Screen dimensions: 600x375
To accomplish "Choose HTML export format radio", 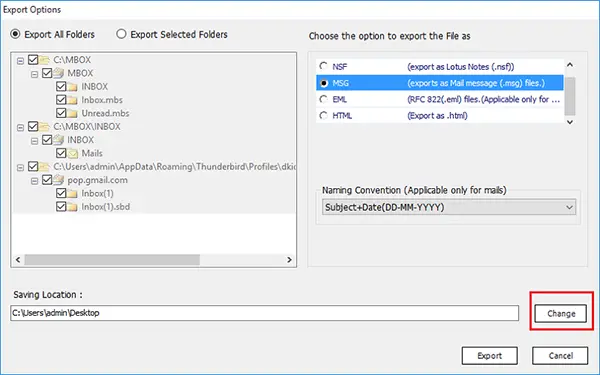I will 324,115.
